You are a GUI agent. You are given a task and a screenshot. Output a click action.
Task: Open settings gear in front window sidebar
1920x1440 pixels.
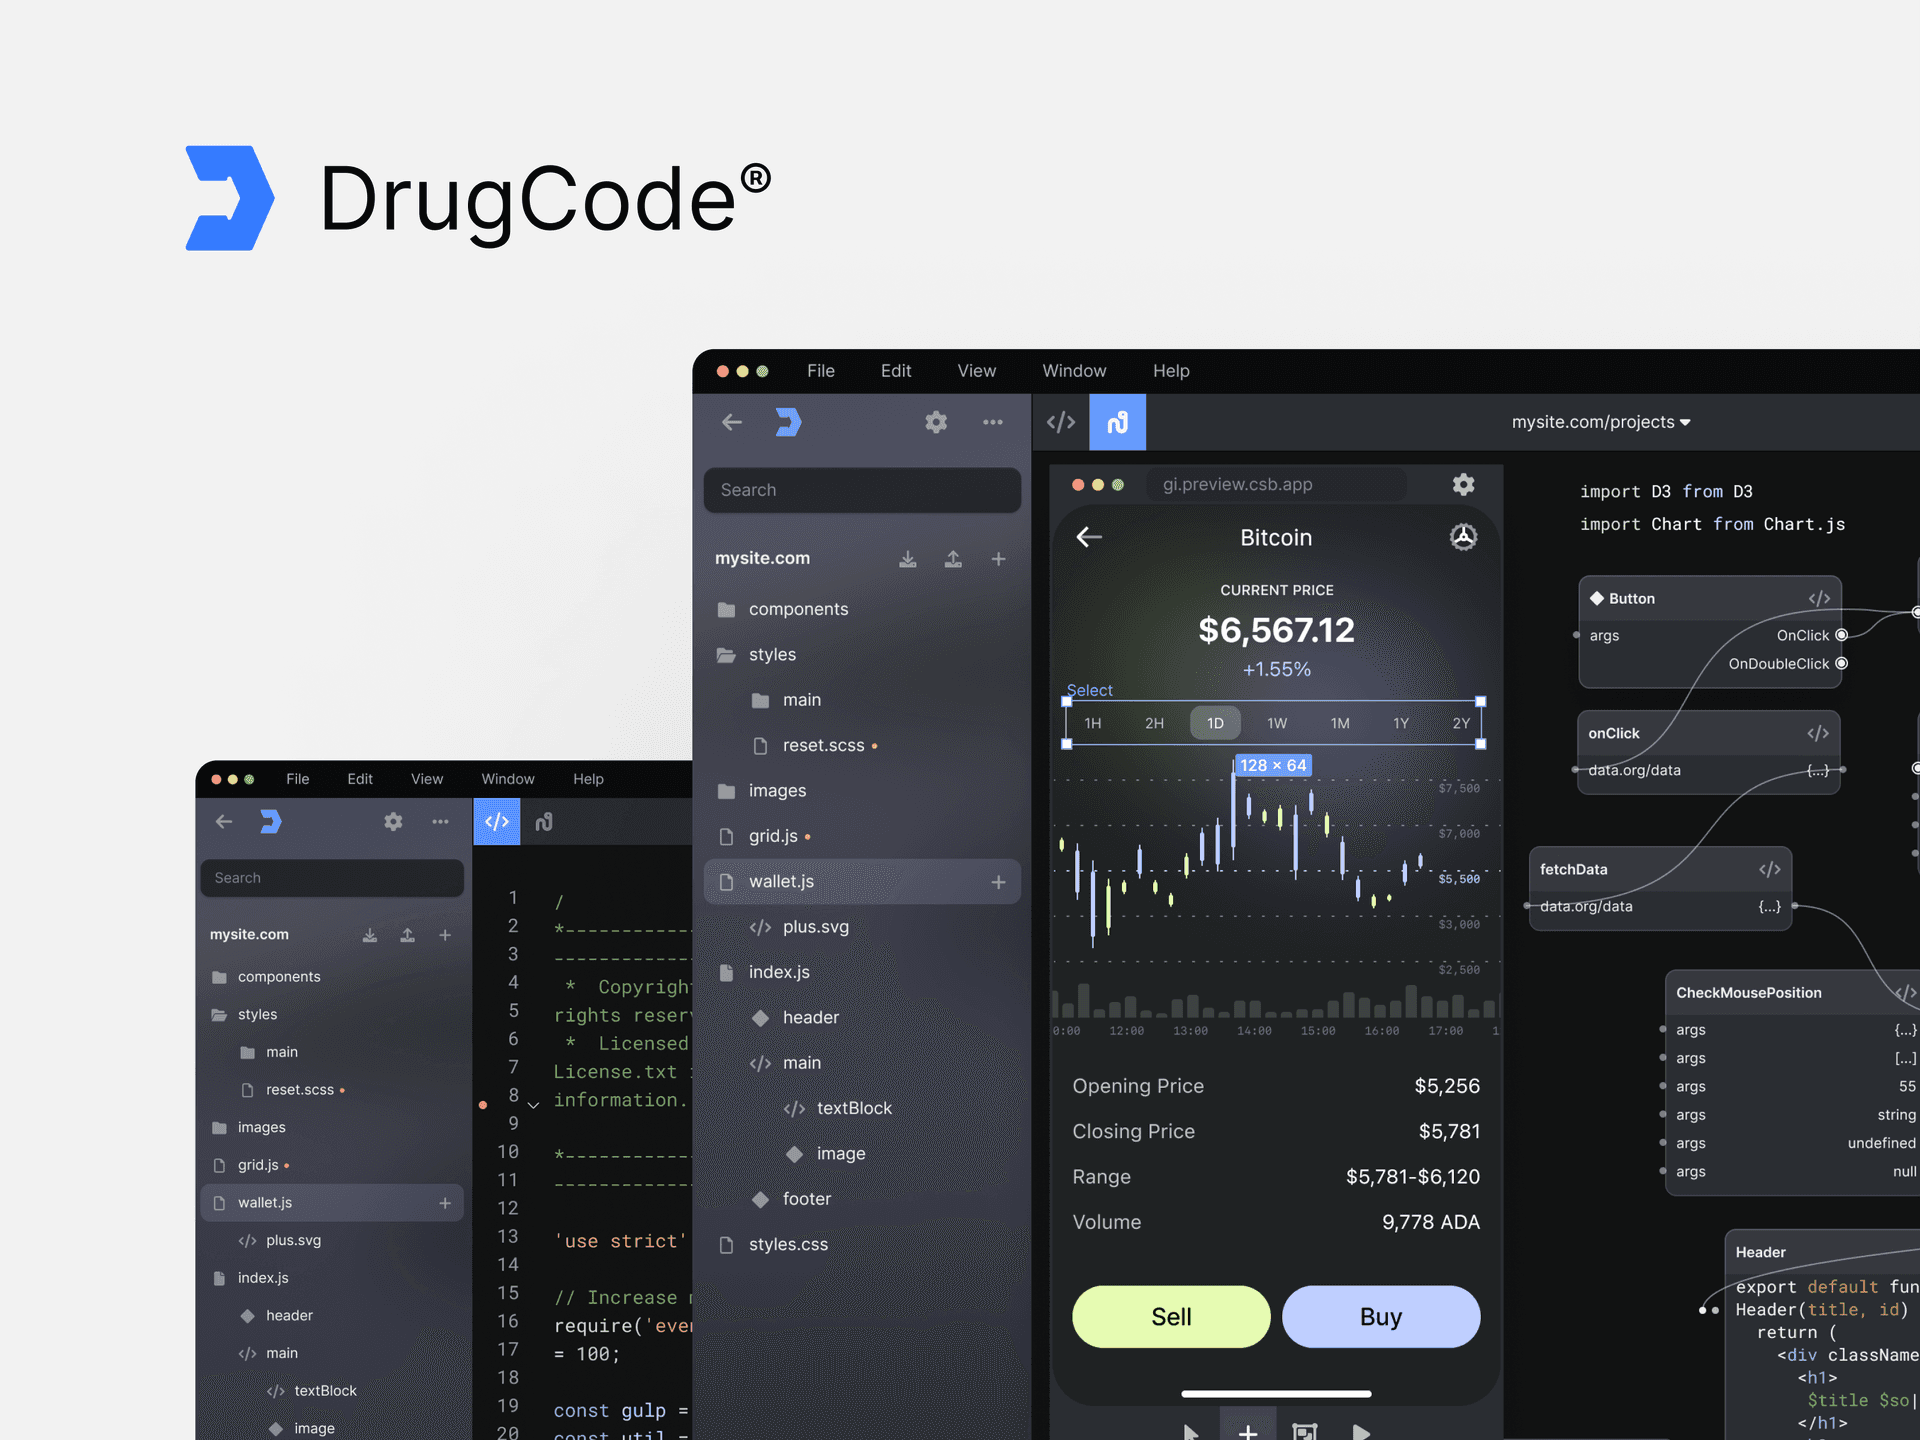point(936,422)
